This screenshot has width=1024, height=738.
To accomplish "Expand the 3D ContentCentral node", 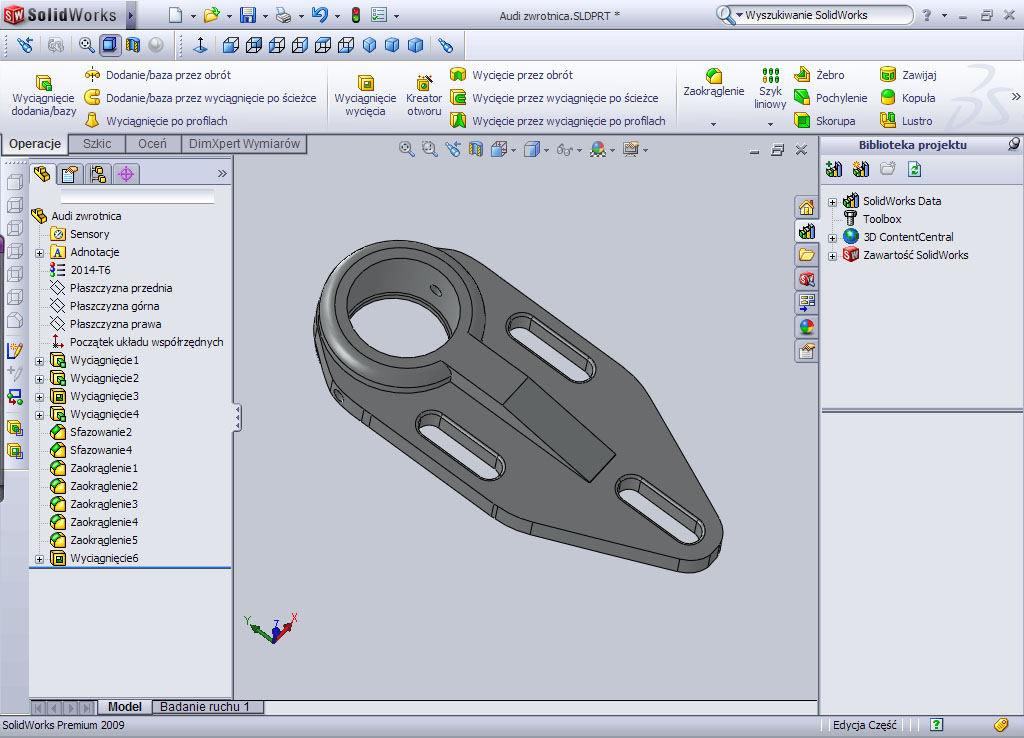I will [x=832, y=238].
